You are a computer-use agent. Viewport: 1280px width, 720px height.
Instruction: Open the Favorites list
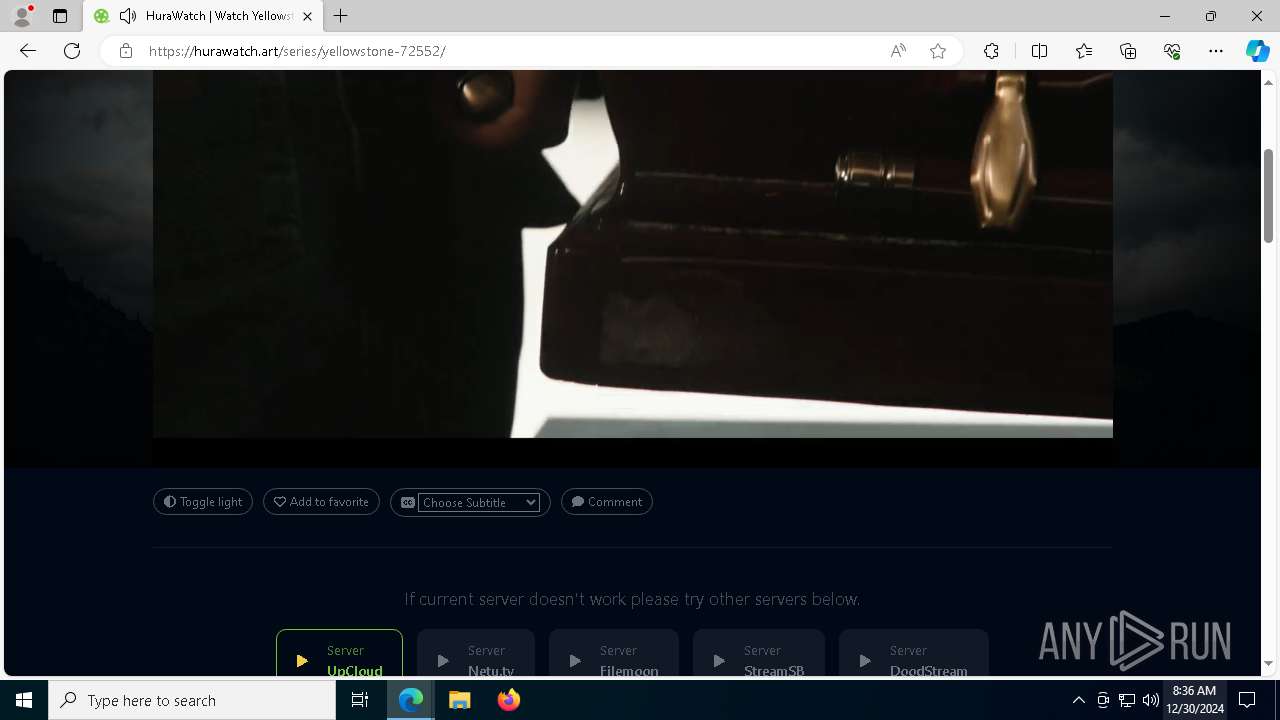pos(1084,51)
